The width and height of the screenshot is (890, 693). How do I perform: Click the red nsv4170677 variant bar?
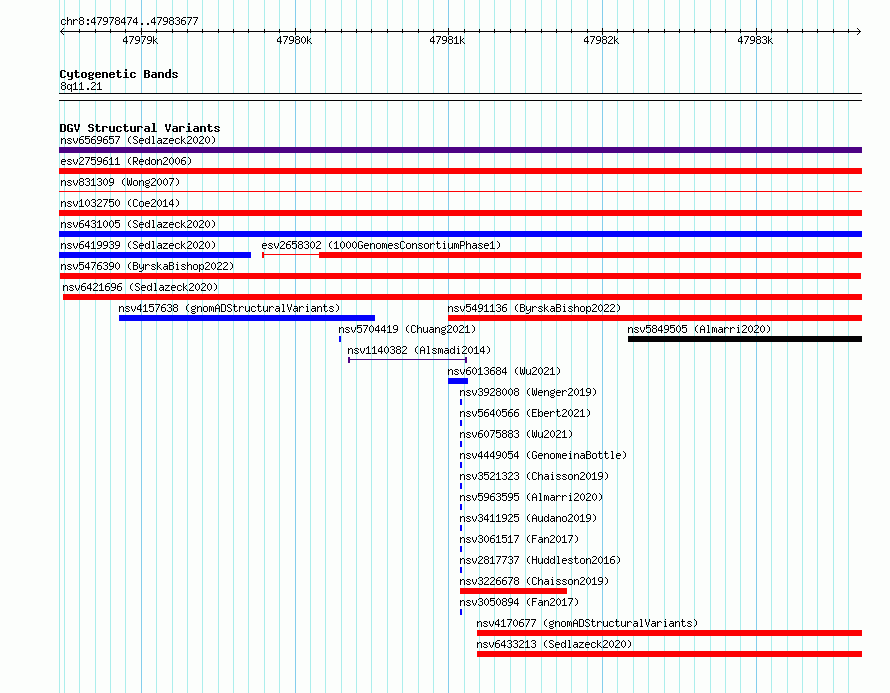click(x=670, y=633)
